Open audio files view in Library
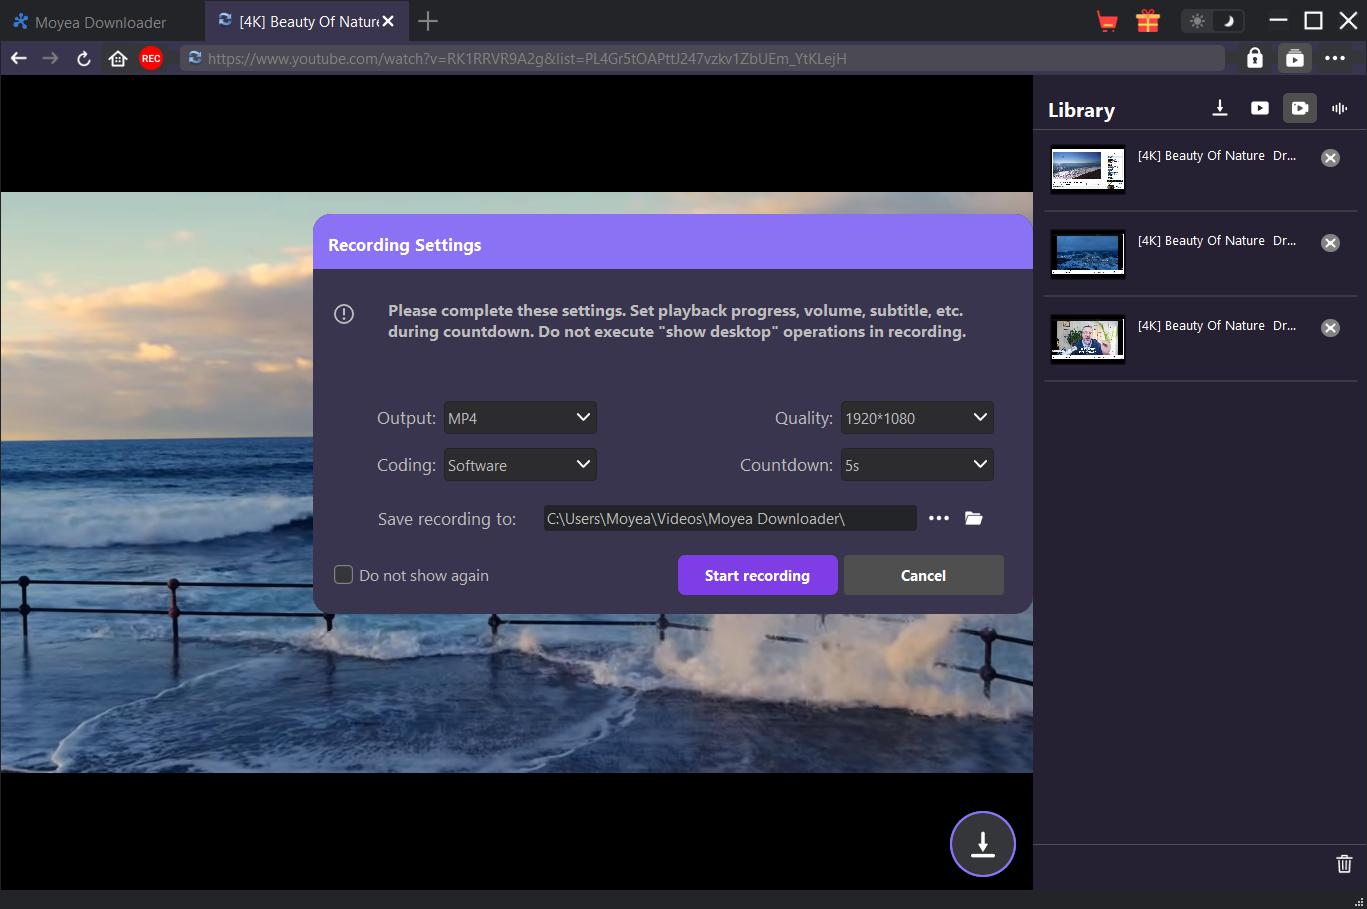Image resolution: width=1367 pixels, height=909 pixels. 1339,108
